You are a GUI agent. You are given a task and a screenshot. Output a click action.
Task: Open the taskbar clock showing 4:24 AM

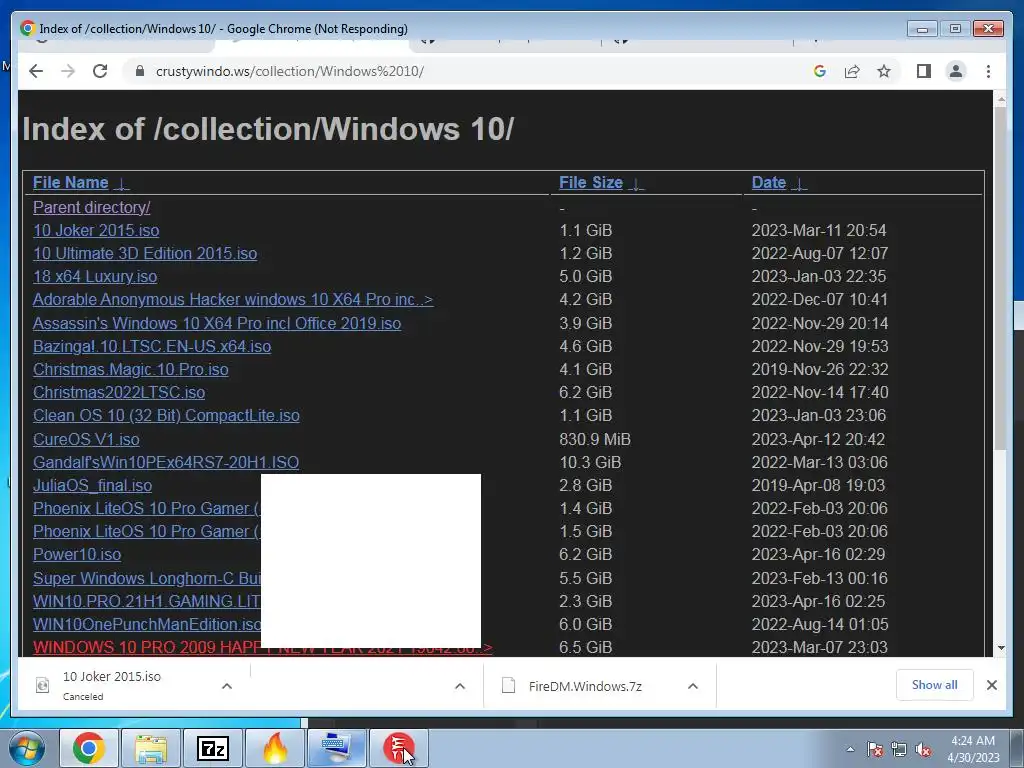[x=972, y=749]
